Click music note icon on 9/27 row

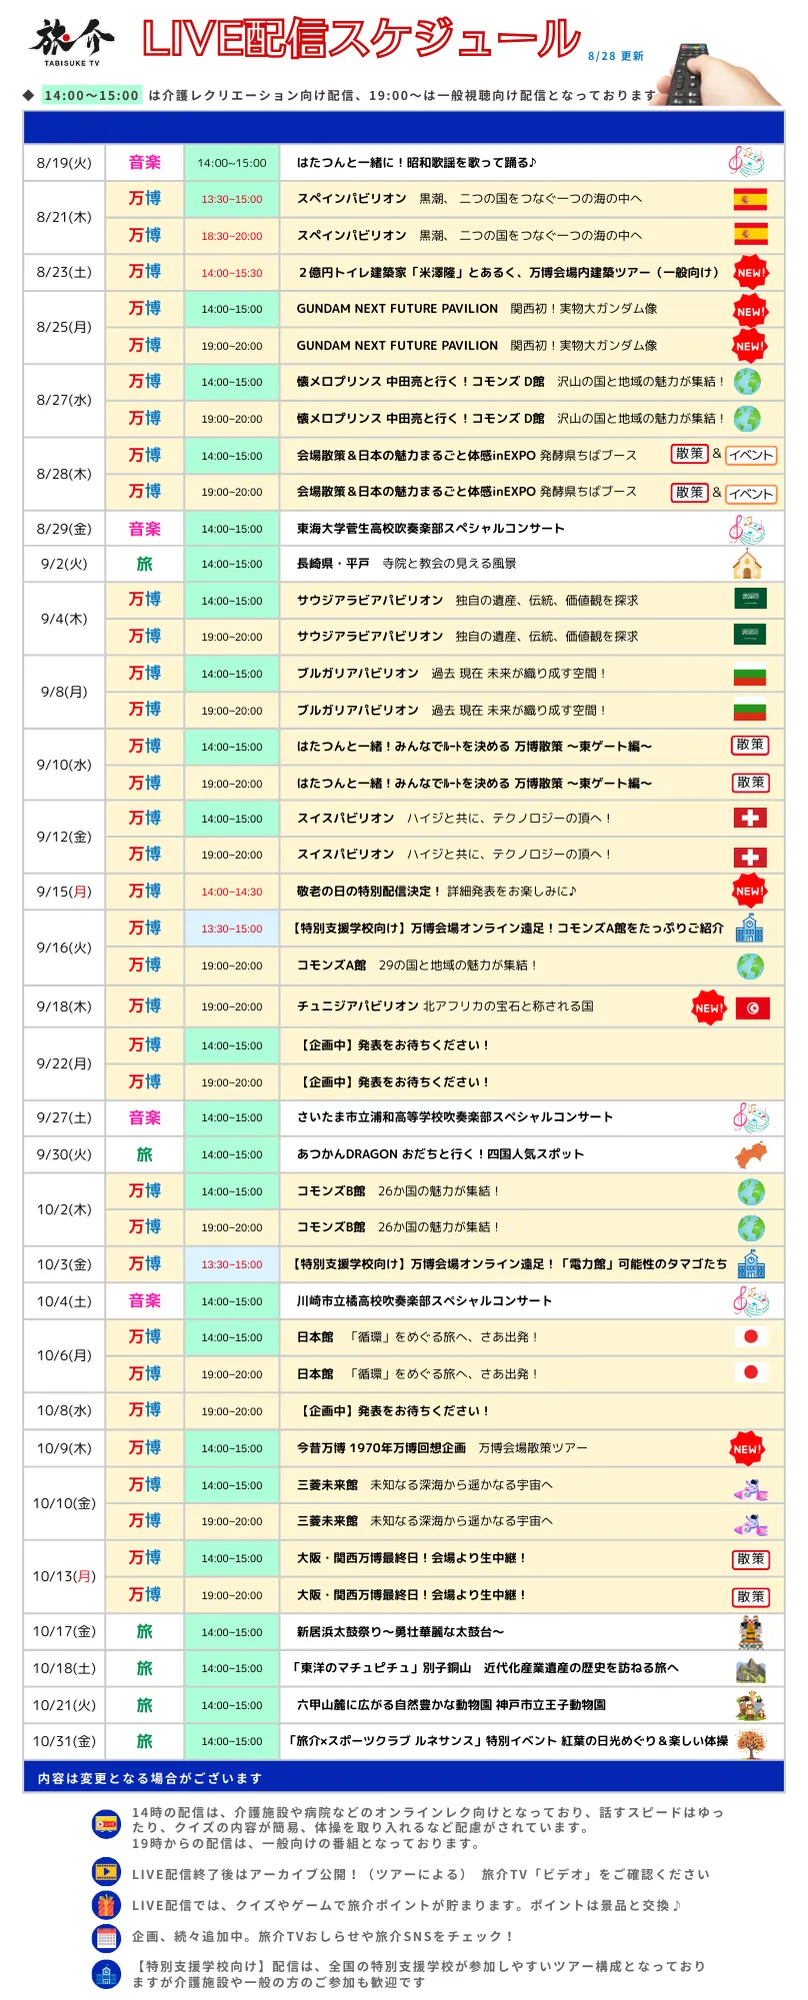tap(751, 1118)
